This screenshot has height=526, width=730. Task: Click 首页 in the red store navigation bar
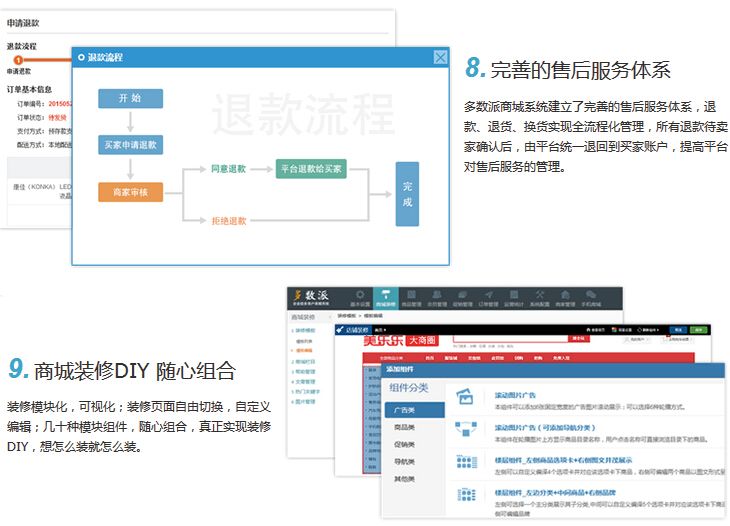tap(430, 358)
